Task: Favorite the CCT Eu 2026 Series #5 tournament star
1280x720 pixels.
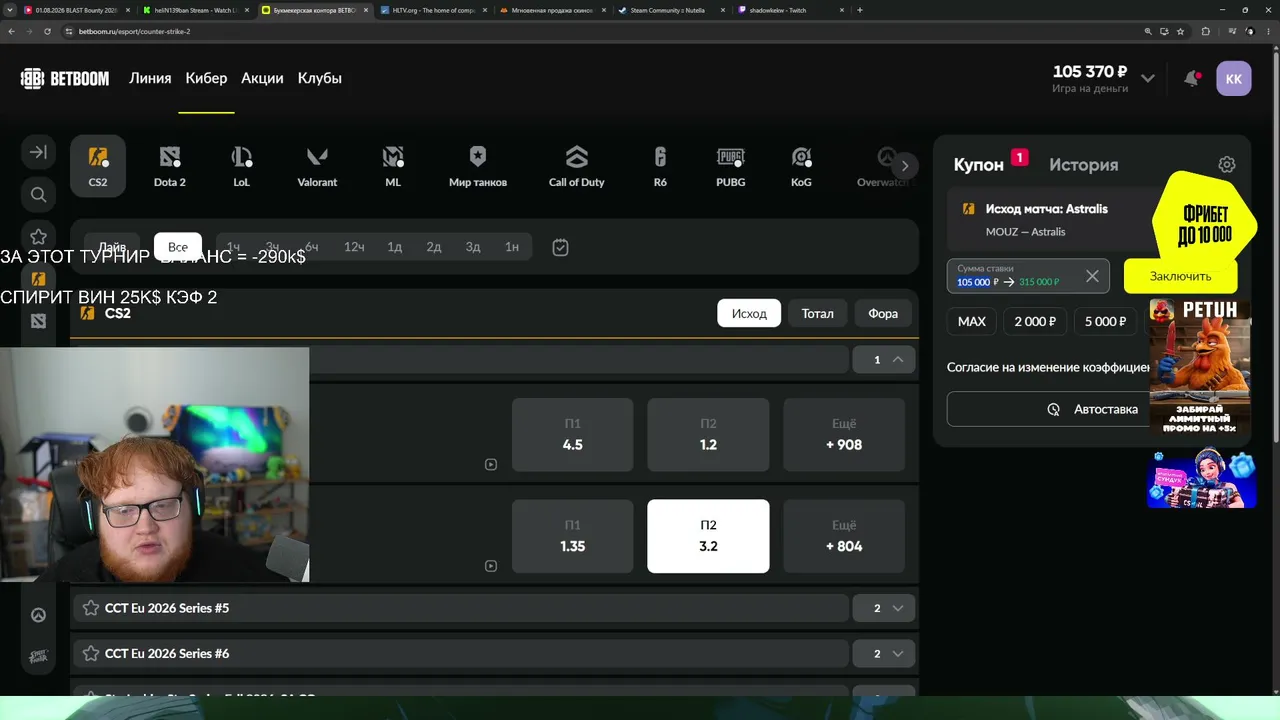Action: 91,608
